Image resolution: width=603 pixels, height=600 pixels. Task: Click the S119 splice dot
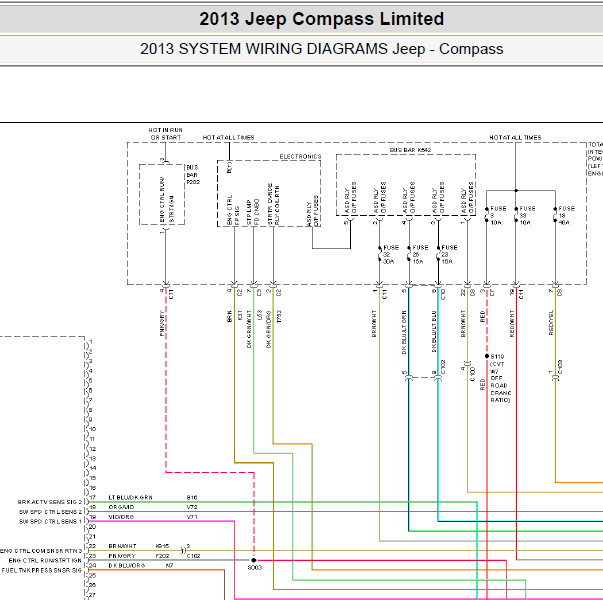pos(487,356)
